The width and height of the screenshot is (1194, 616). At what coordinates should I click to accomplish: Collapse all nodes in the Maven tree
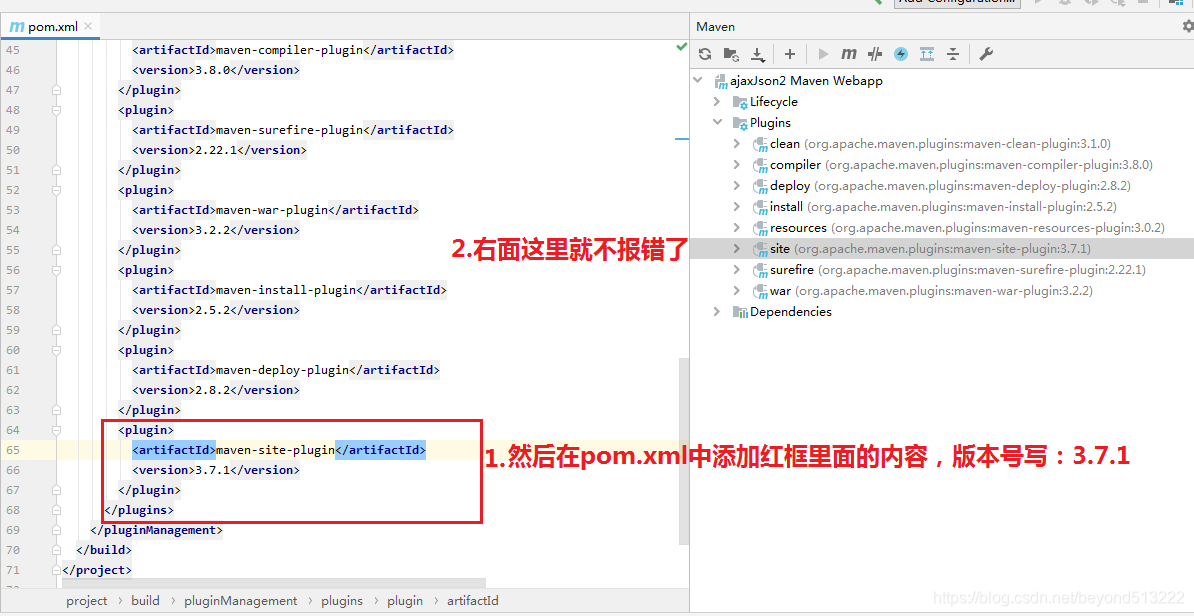954,53
